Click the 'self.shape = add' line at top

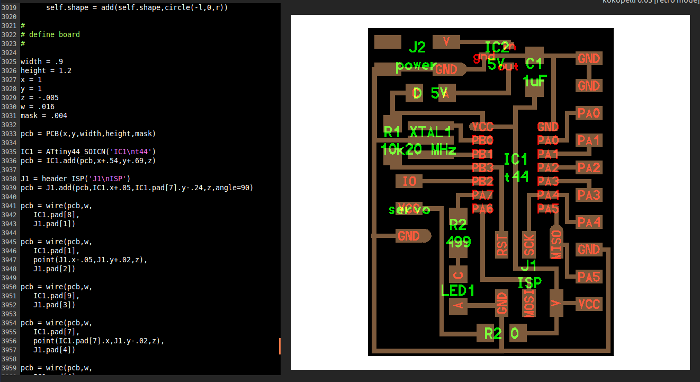point(137,8)
